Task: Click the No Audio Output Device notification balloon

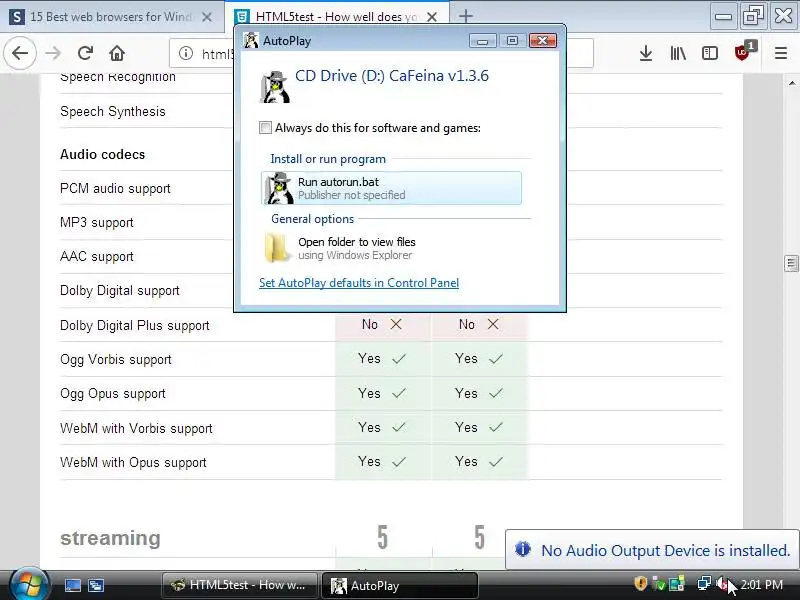Action: point(652,550)
